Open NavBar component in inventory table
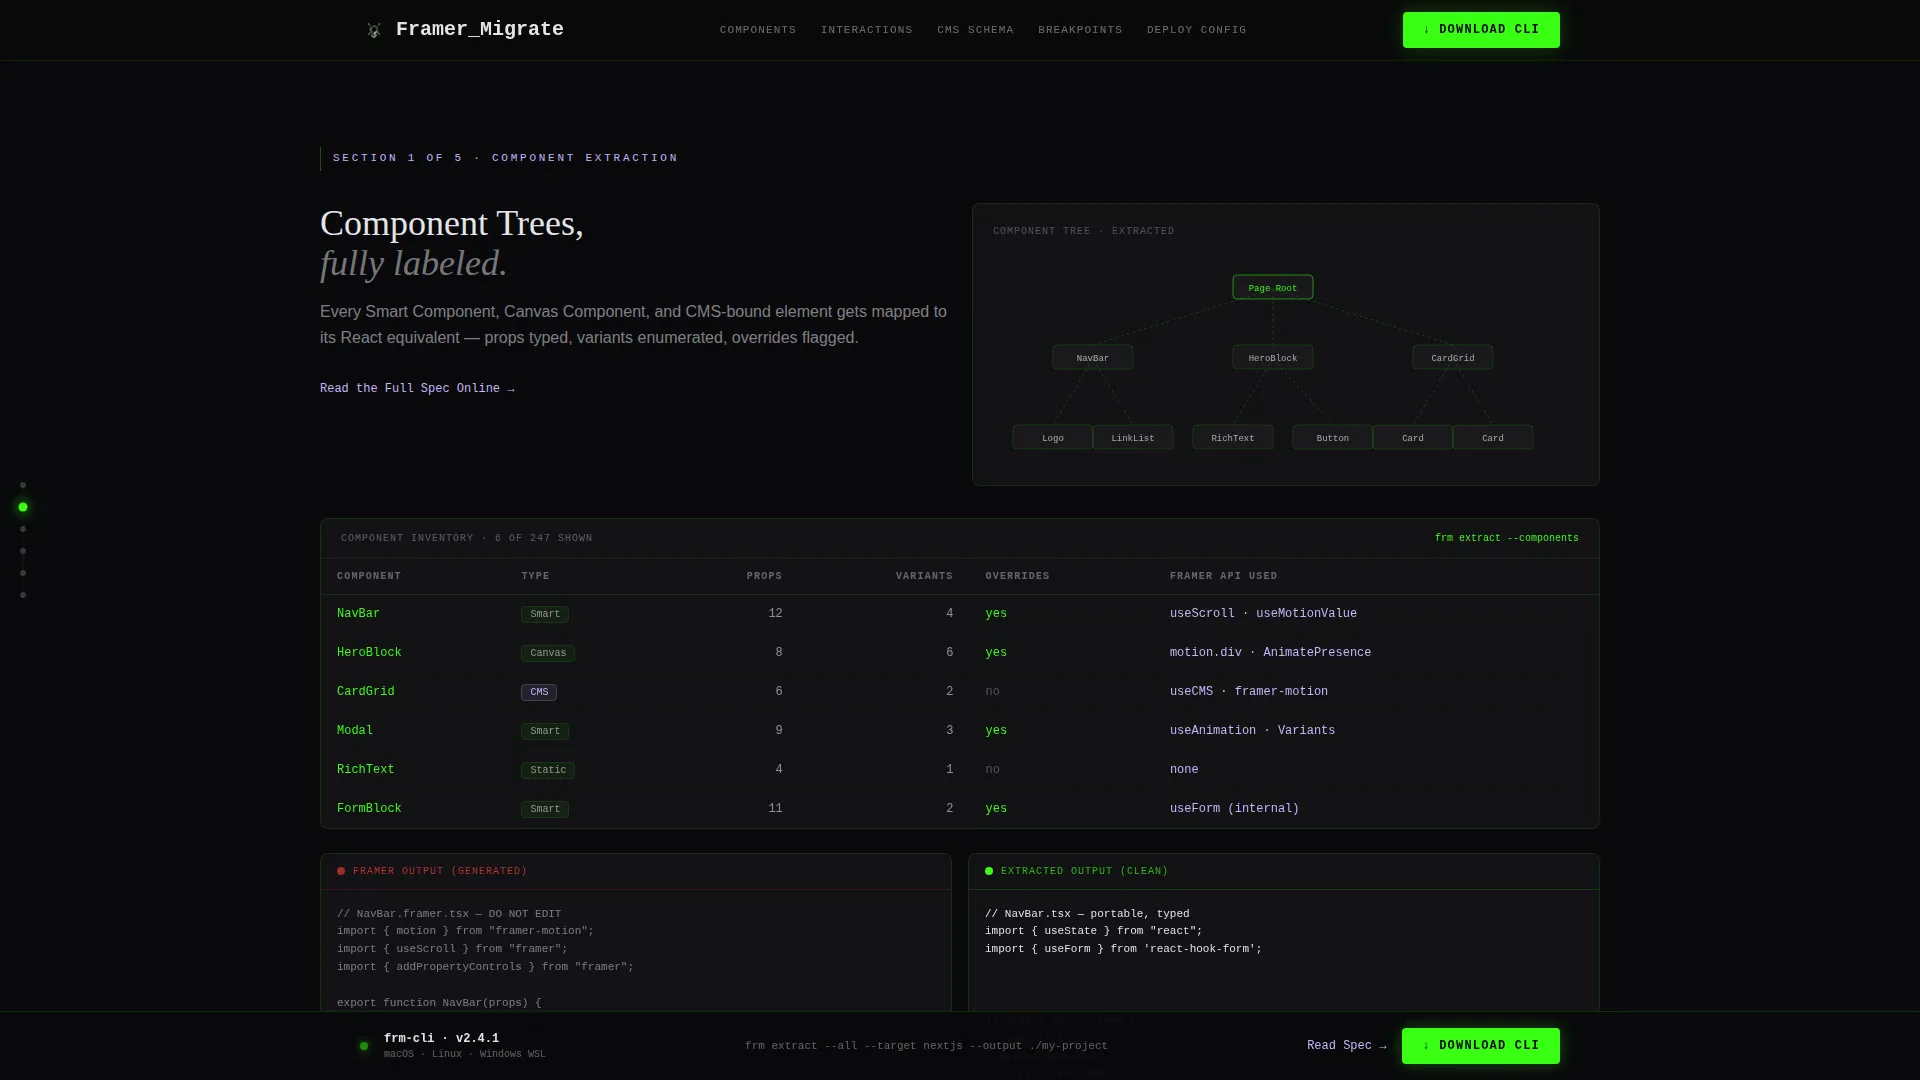This screenshot has width=1920, height=1080. pos(358,613)
